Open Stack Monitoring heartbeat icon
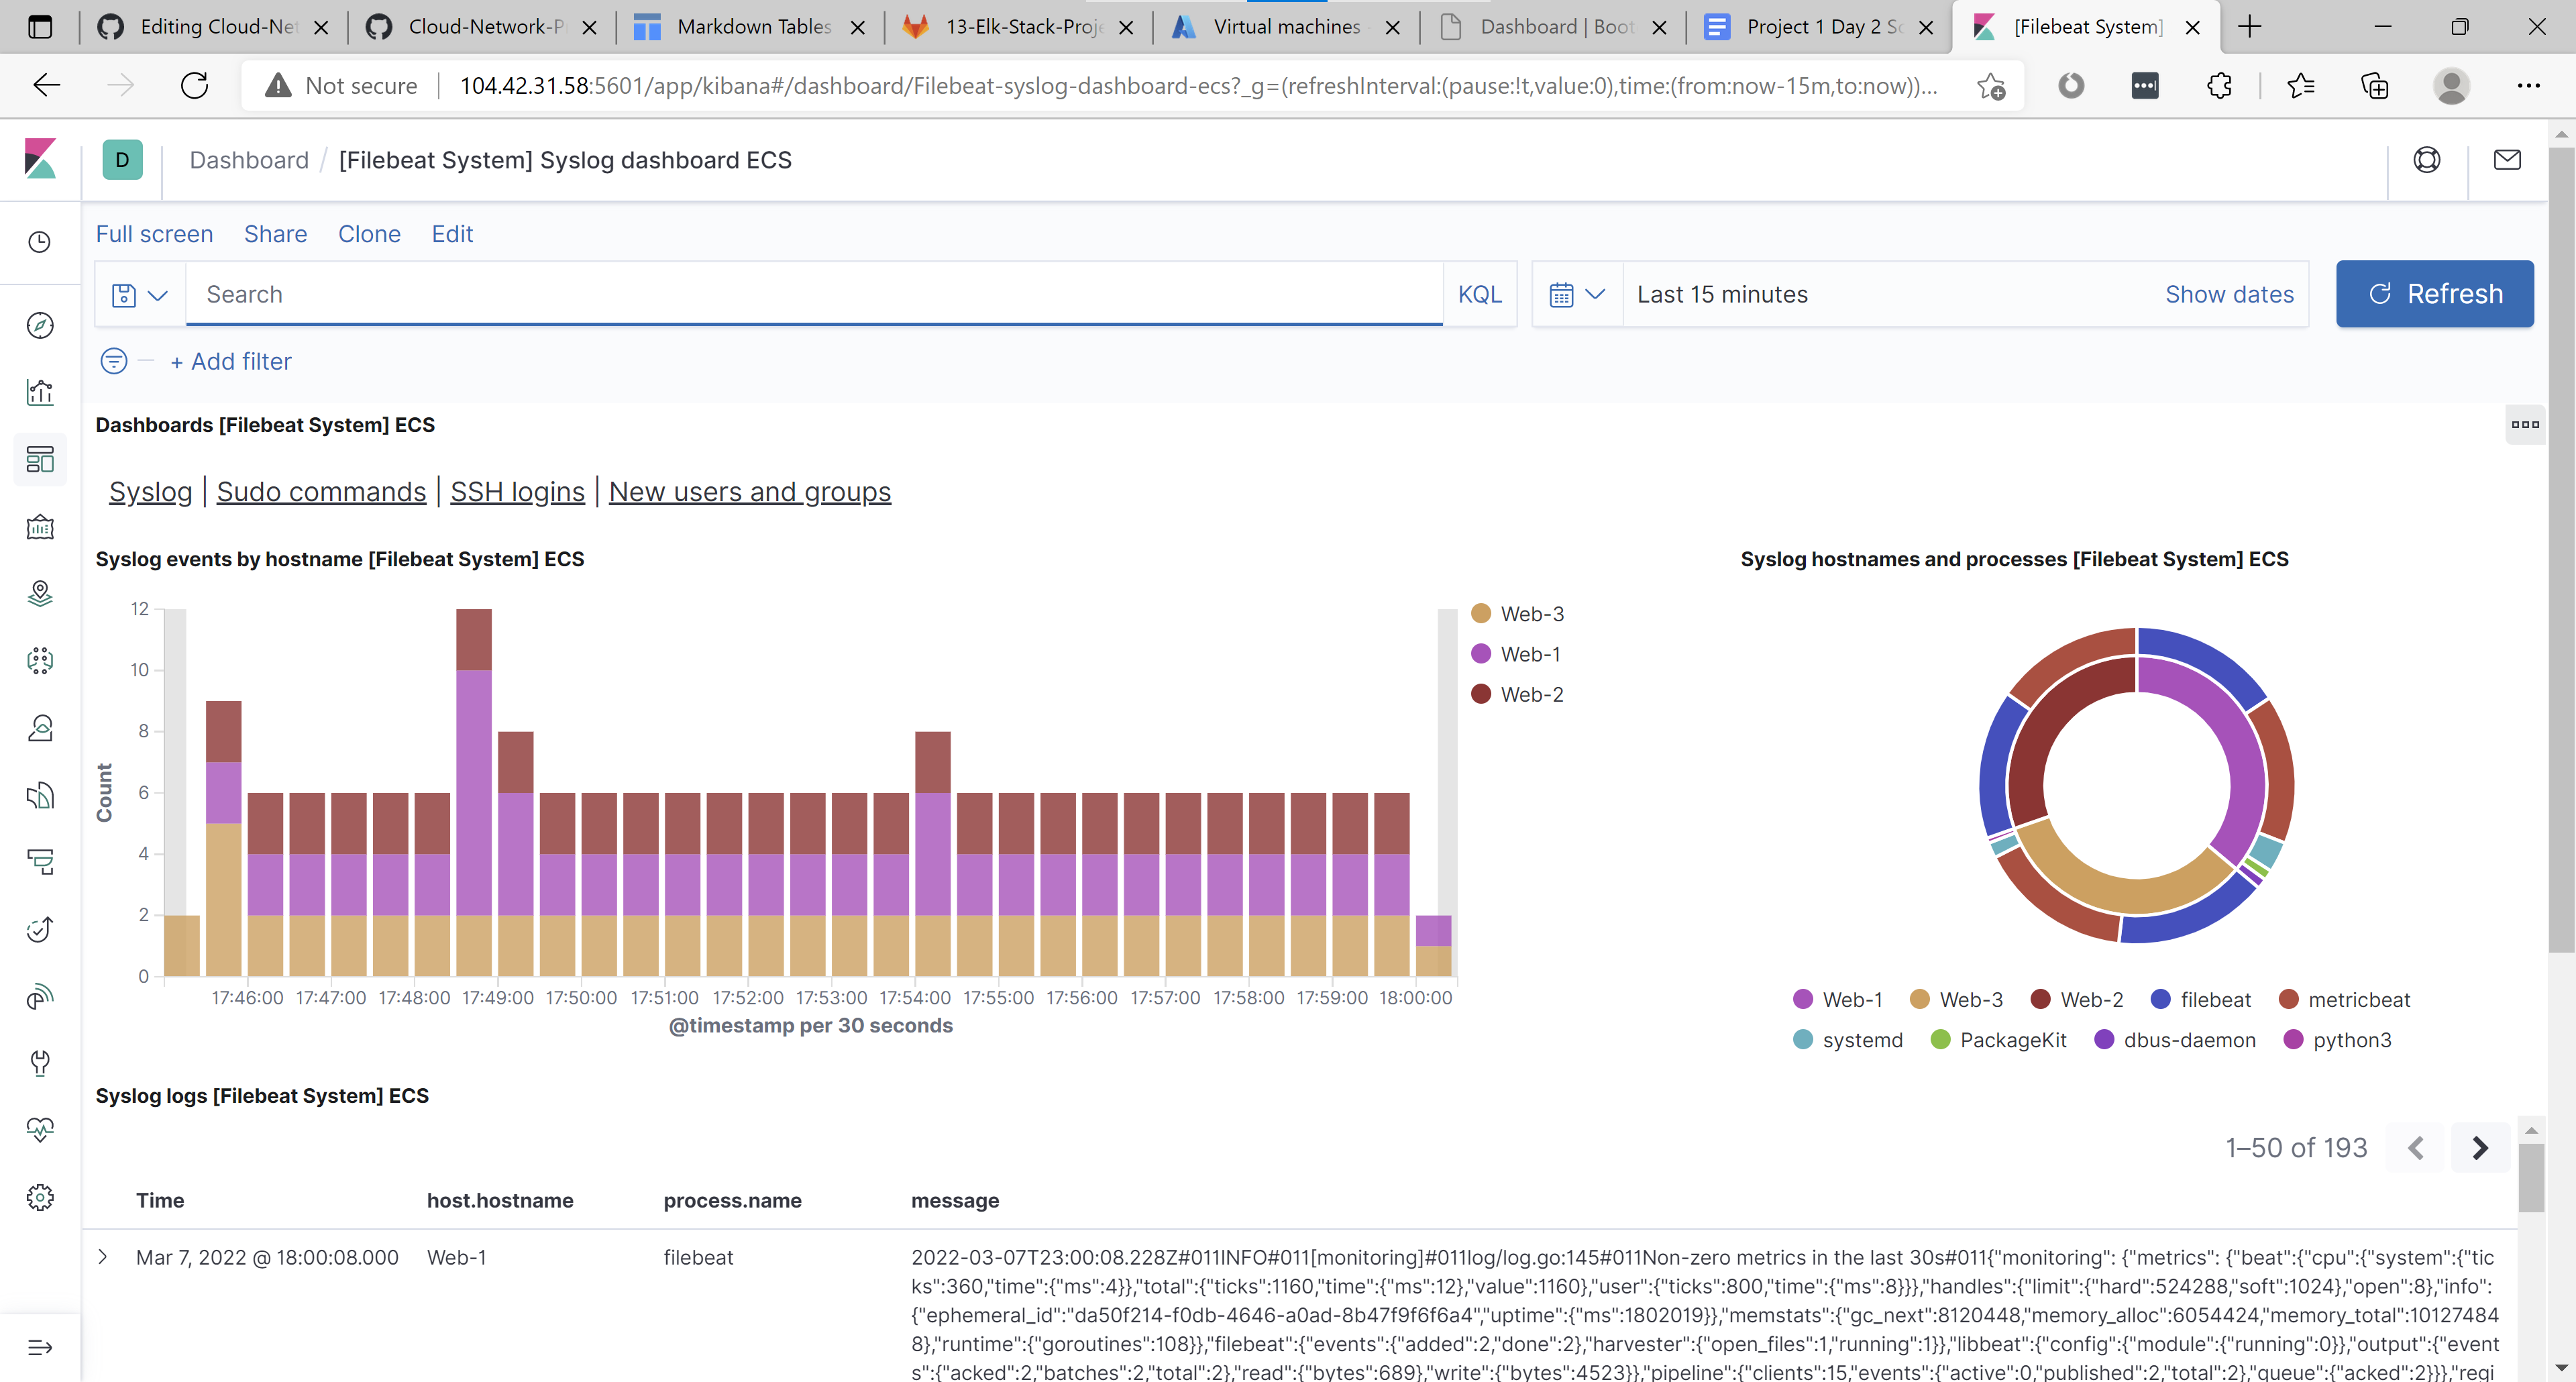This screenshot has width=2576, height=1382. click(40, 1130)
